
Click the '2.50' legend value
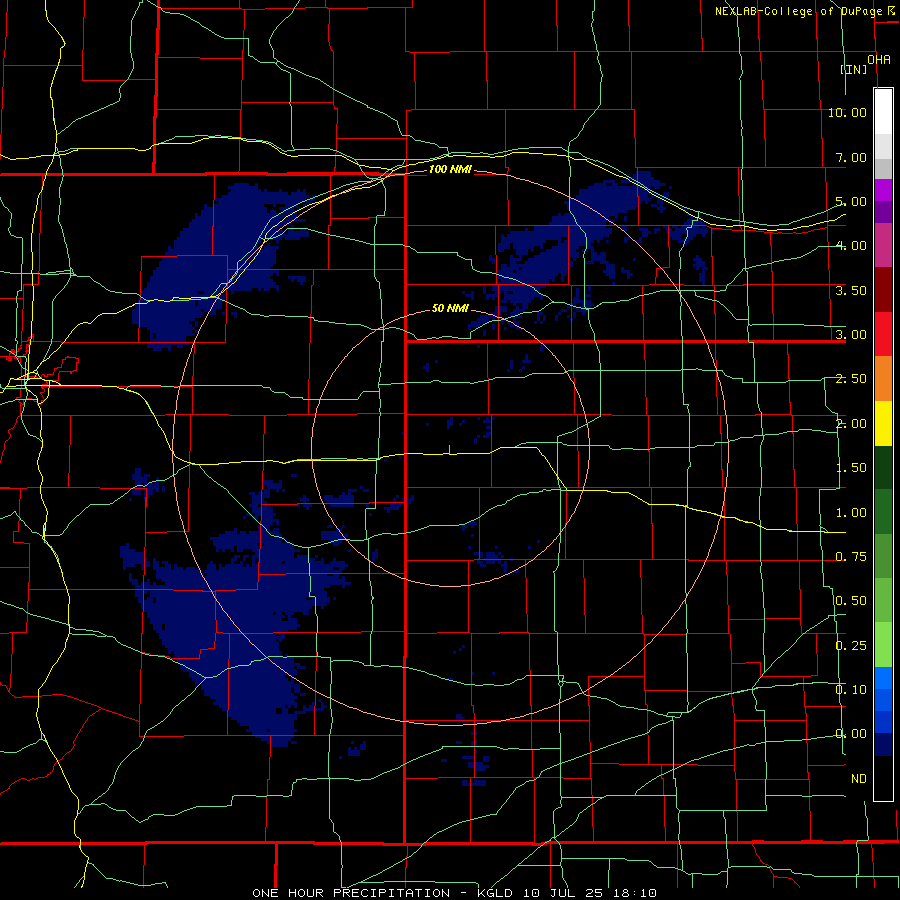point(851,379)
